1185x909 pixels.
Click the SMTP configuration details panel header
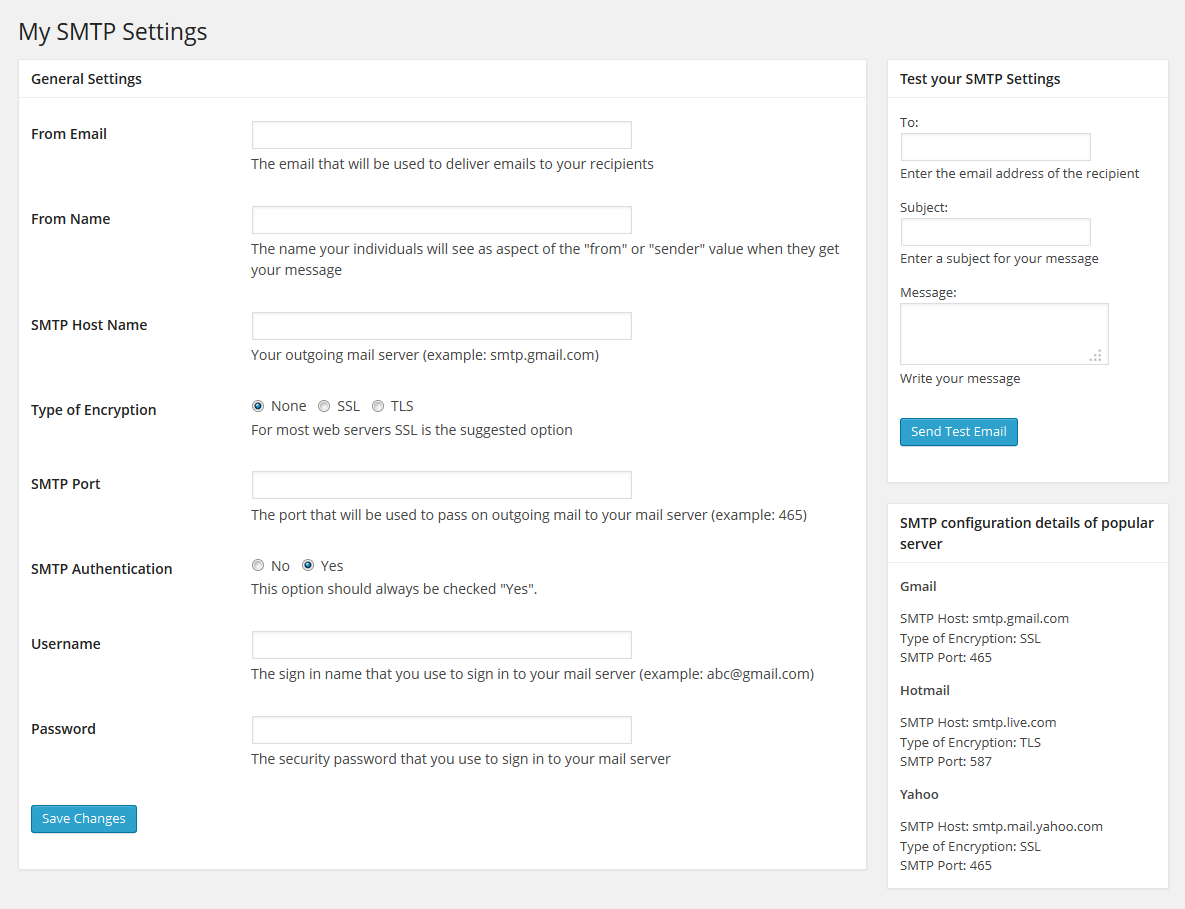click(1027, 533)
